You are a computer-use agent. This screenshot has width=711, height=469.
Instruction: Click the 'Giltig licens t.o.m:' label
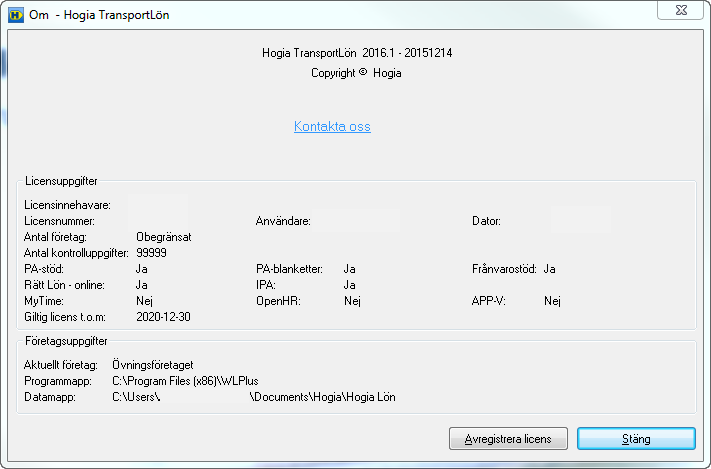click(65, 317)
